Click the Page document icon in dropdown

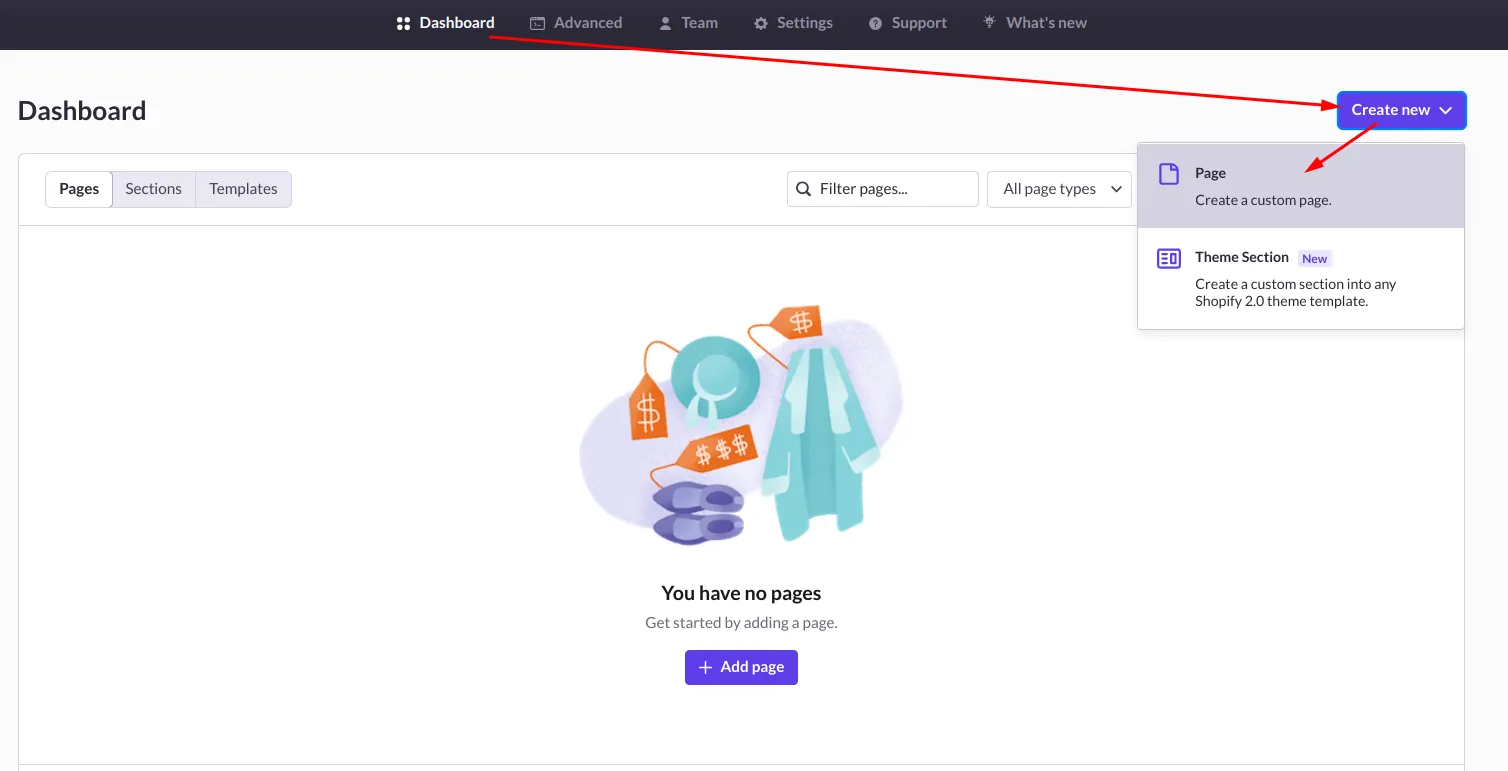1168,174
